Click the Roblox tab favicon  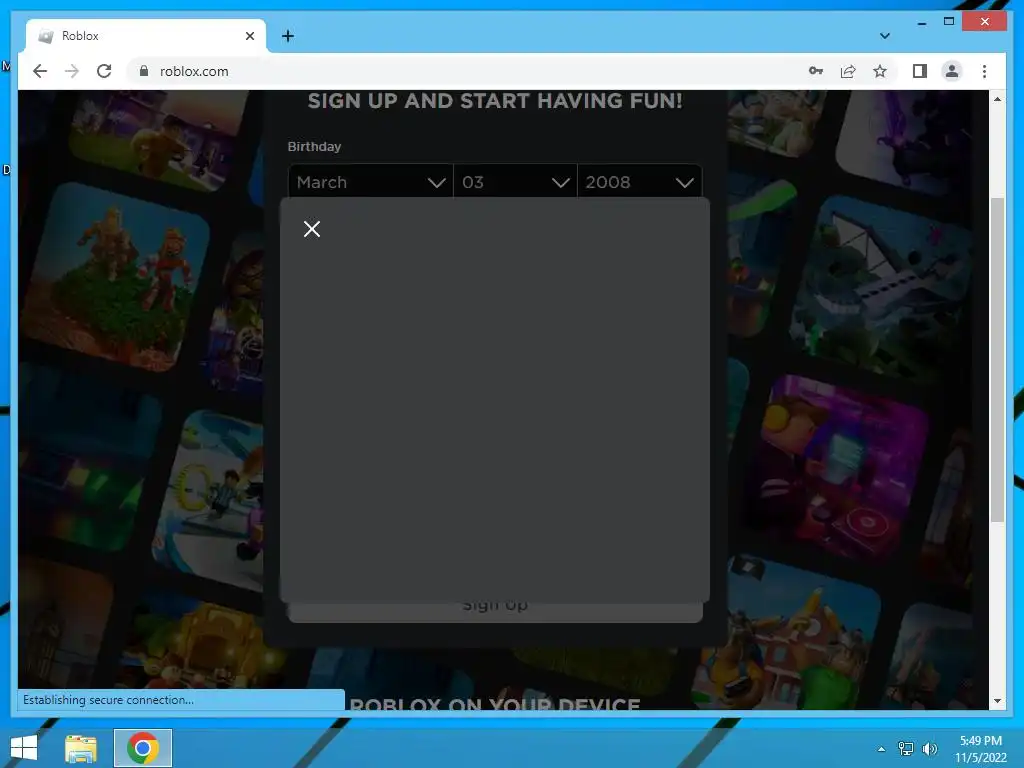point(46,36)
